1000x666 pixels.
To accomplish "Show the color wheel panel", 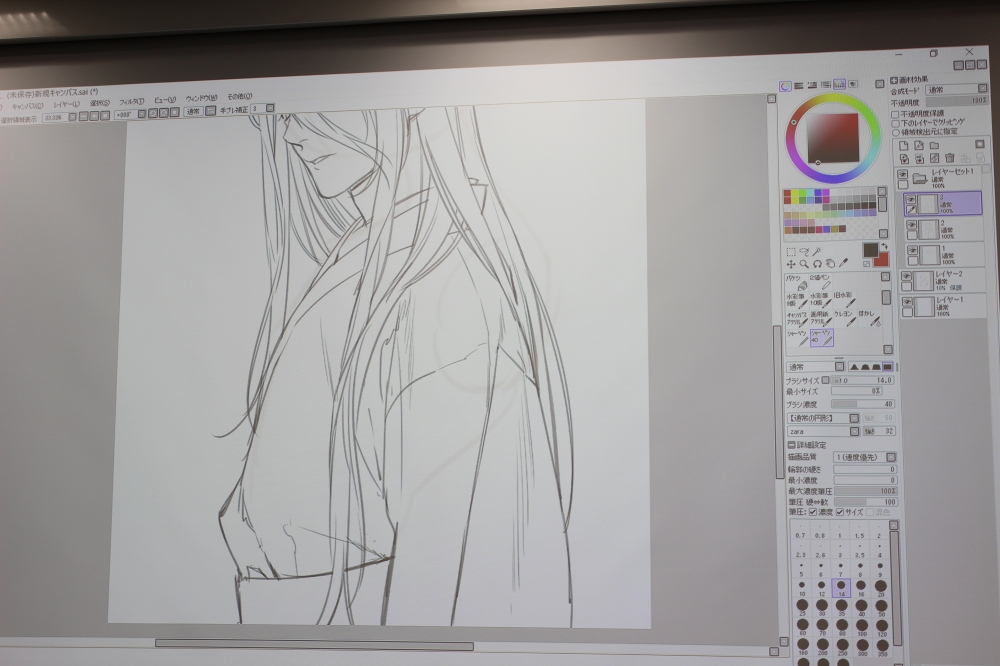I will 786,86.
